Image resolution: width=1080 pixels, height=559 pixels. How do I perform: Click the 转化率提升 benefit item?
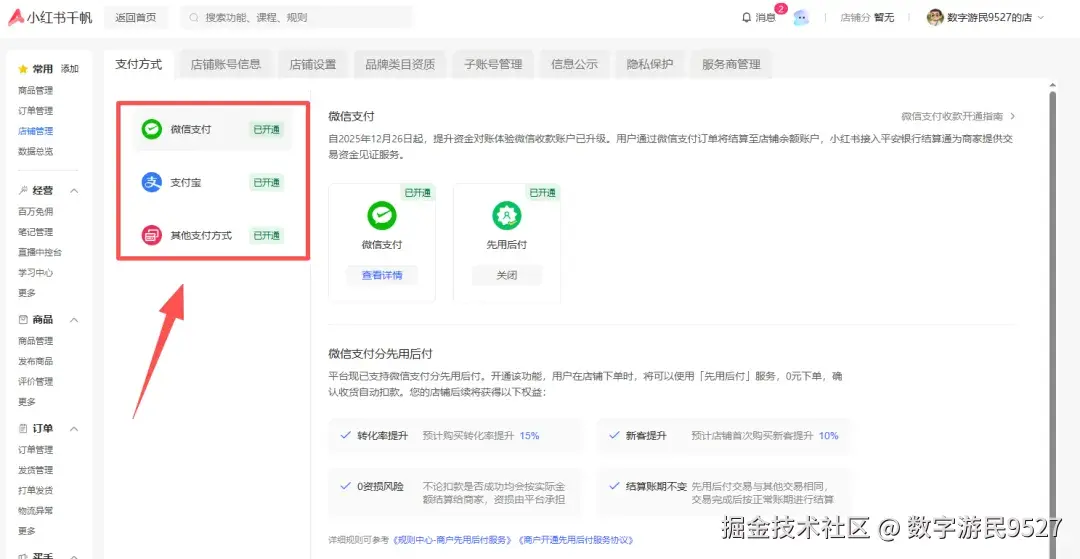coord(455,436)
